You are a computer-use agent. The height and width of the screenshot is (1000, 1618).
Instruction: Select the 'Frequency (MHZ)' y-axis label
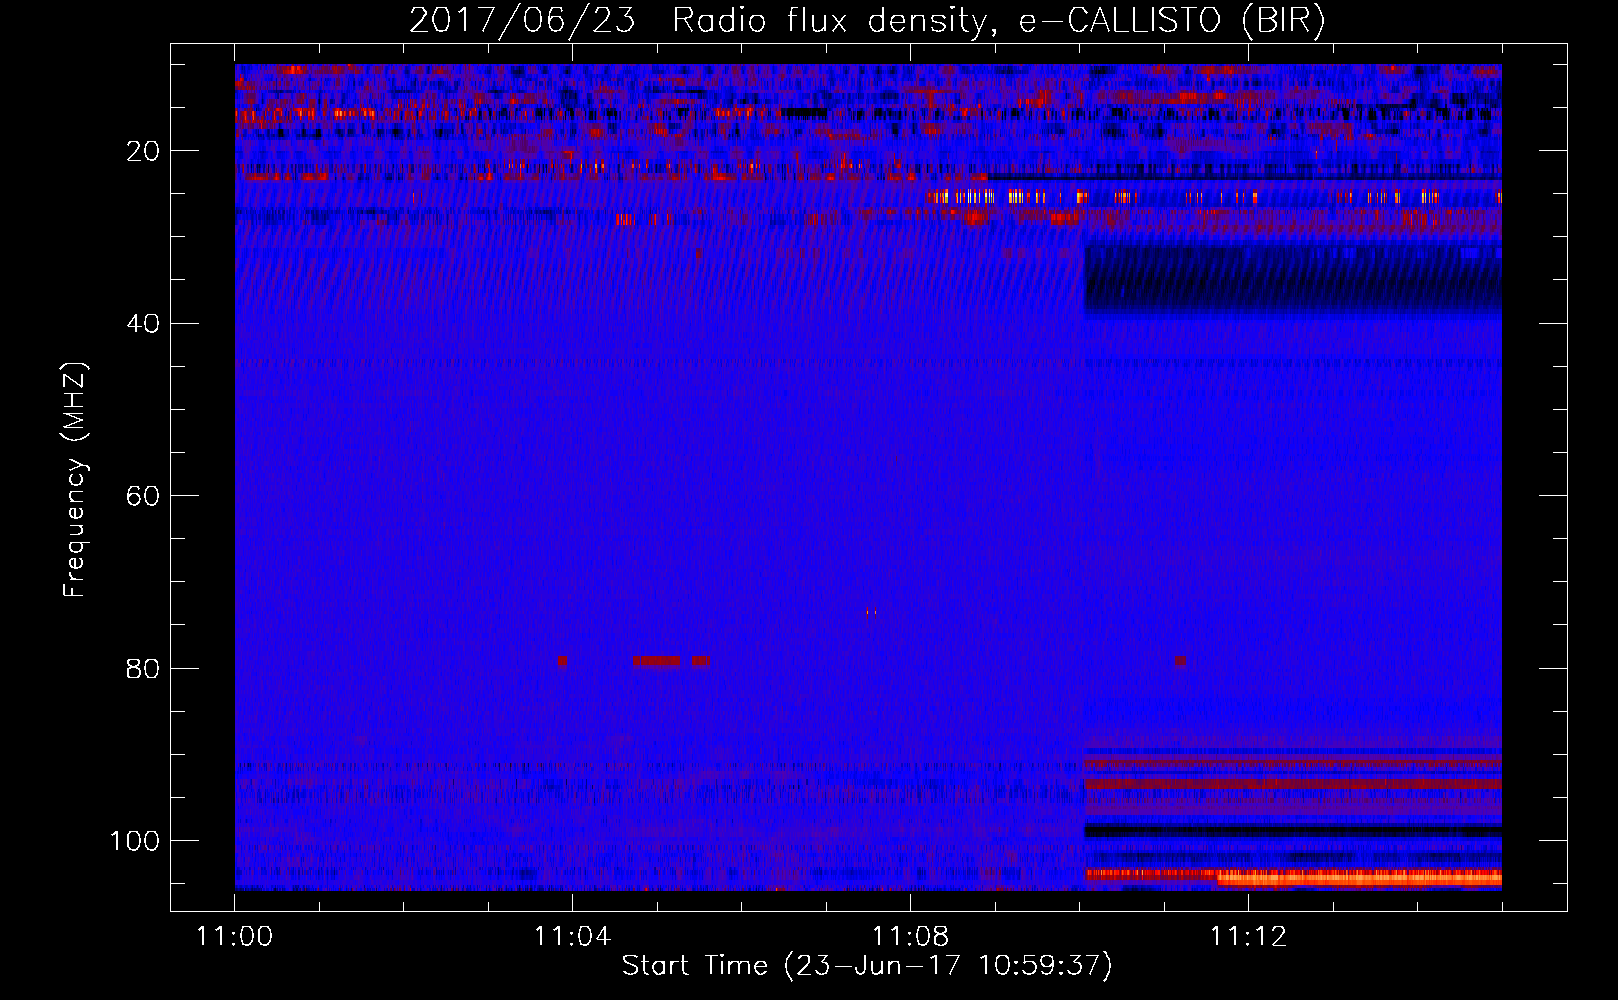75,480
